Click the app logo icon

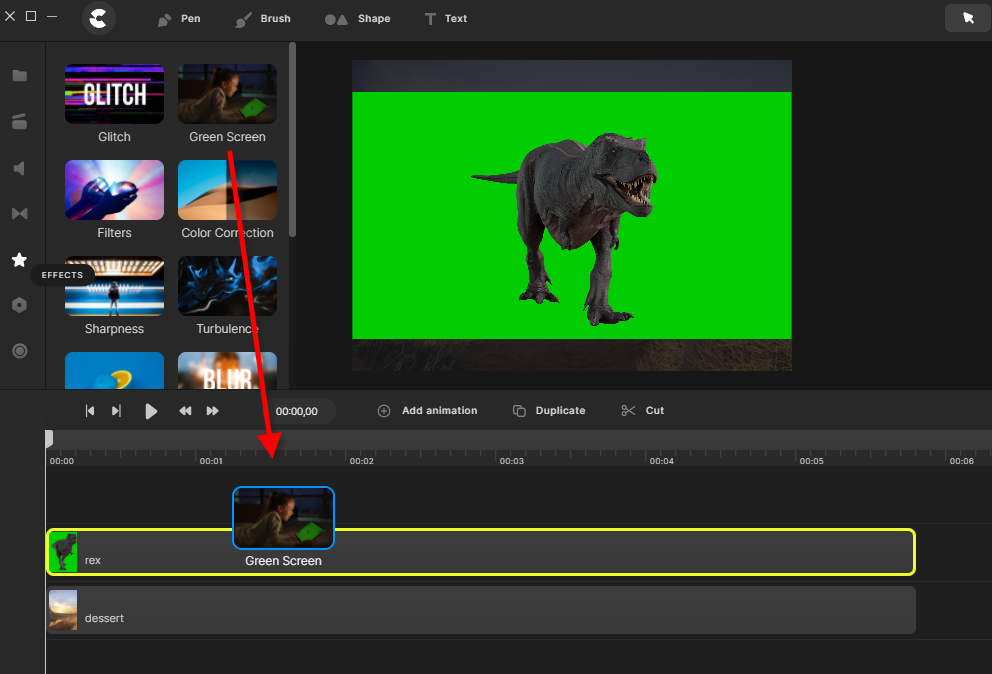(99, 18)
